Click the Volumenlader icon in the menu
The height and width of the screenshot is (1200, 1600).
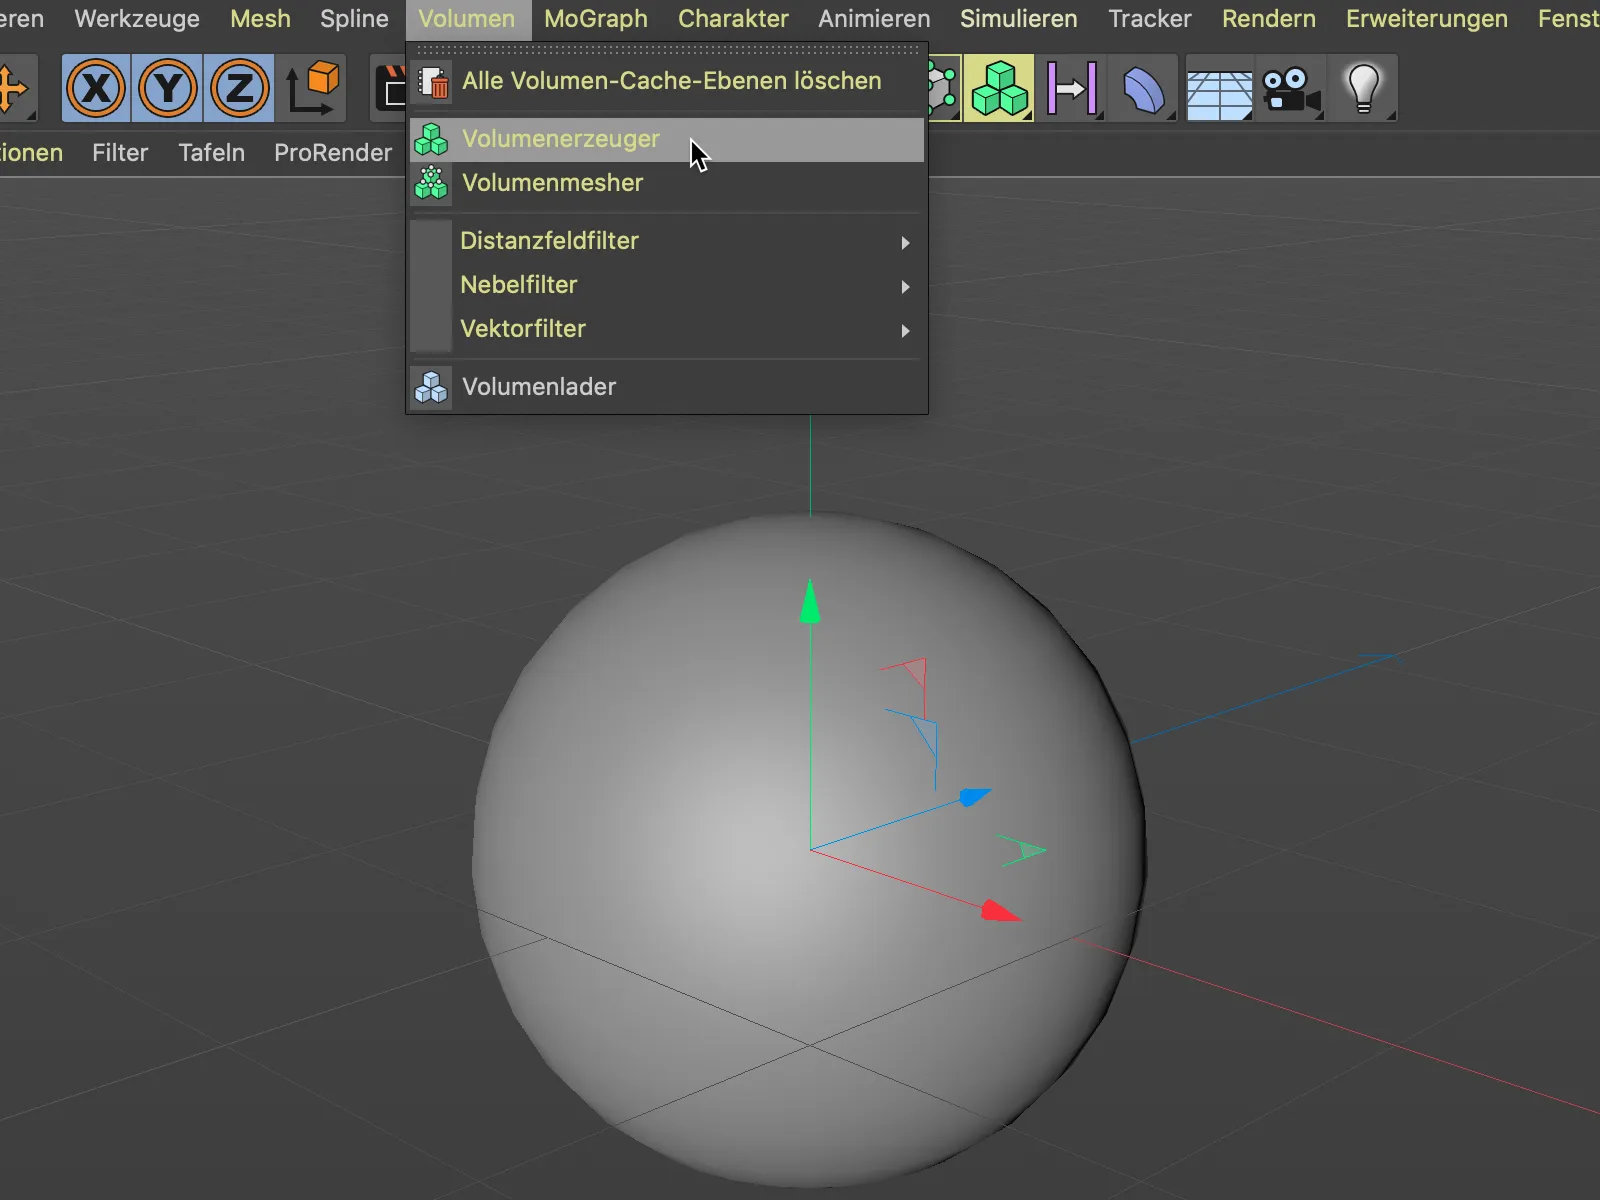pos(432,387)
